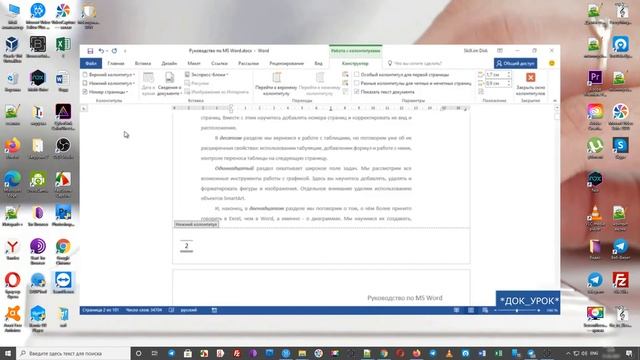This screenshot has width=640, height=360.
Task: Click the Previous section navigation icon
Action: tap(345, 75)
